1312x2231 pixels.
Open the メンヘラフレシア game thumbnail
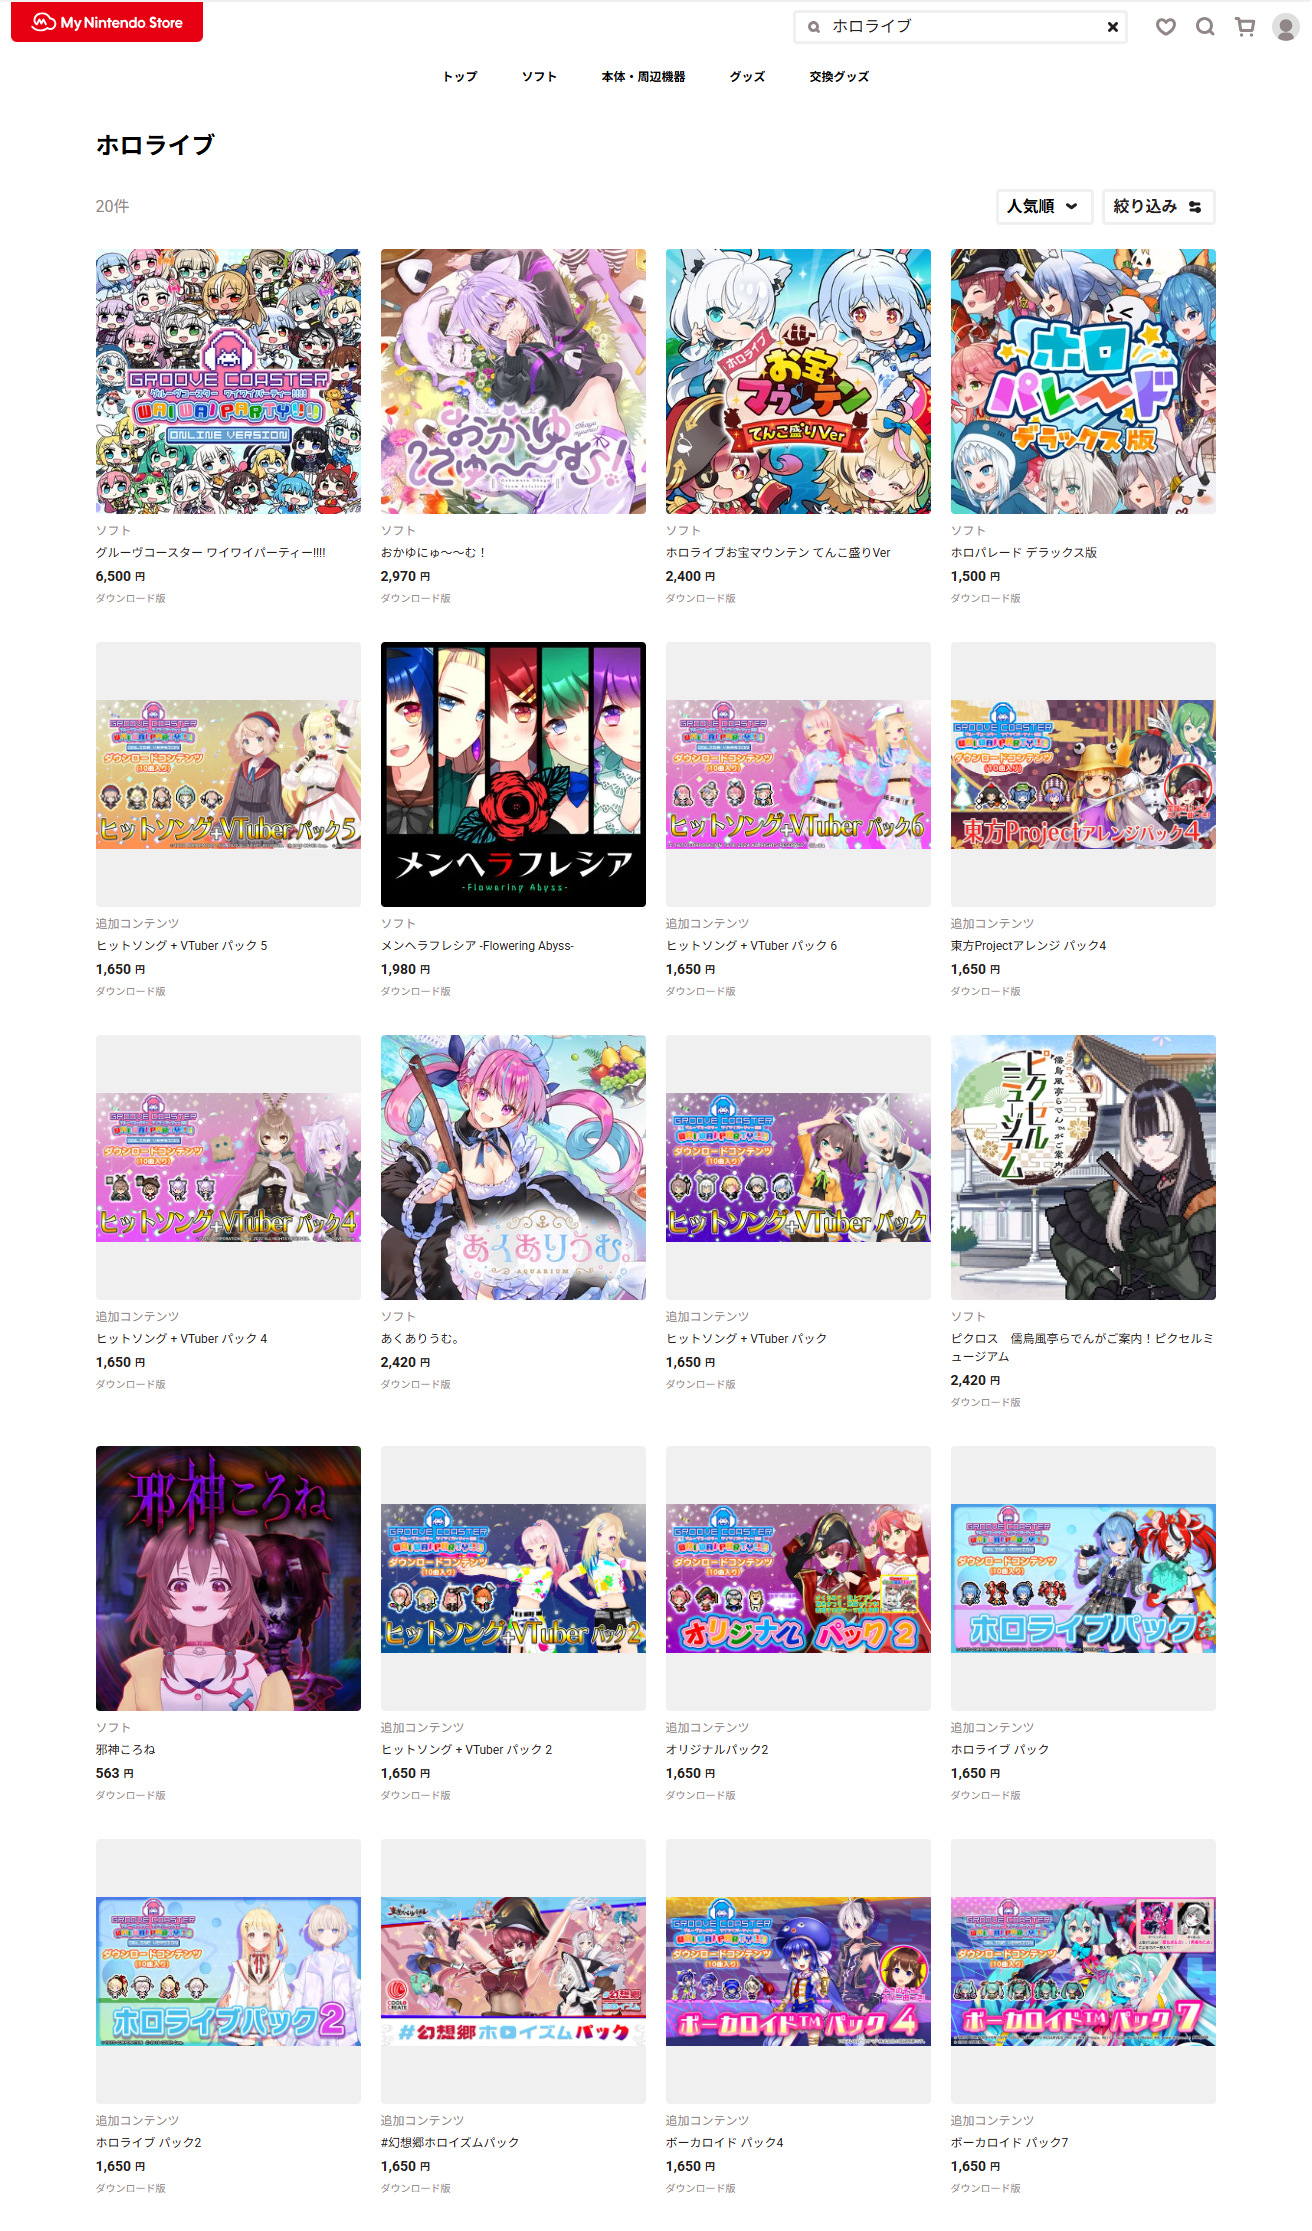[x=513, y=774]
